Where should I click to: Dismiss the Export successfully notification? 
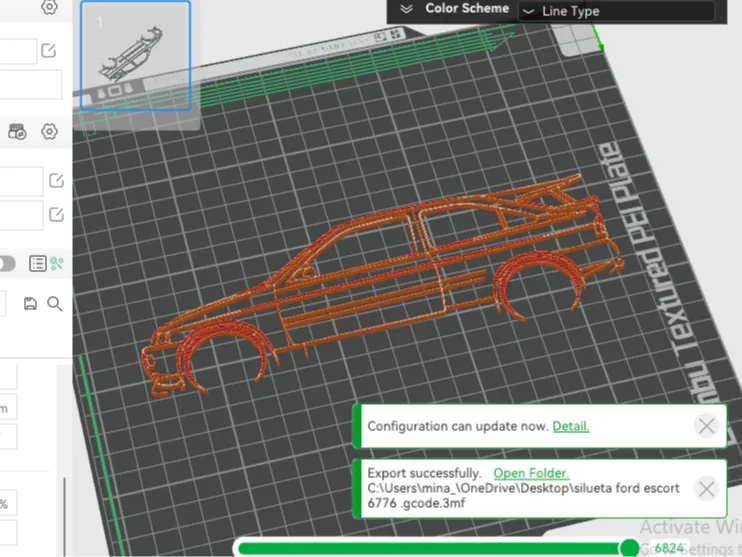pyautogui.click(x=707, y=489)
